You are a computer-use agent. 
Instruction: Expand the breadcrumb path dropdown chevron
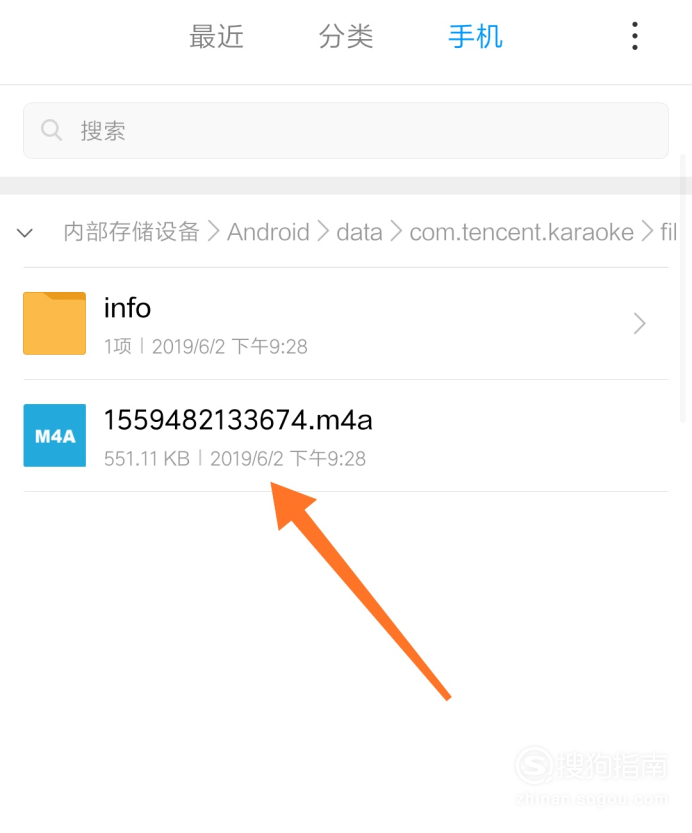coord(25,233)
